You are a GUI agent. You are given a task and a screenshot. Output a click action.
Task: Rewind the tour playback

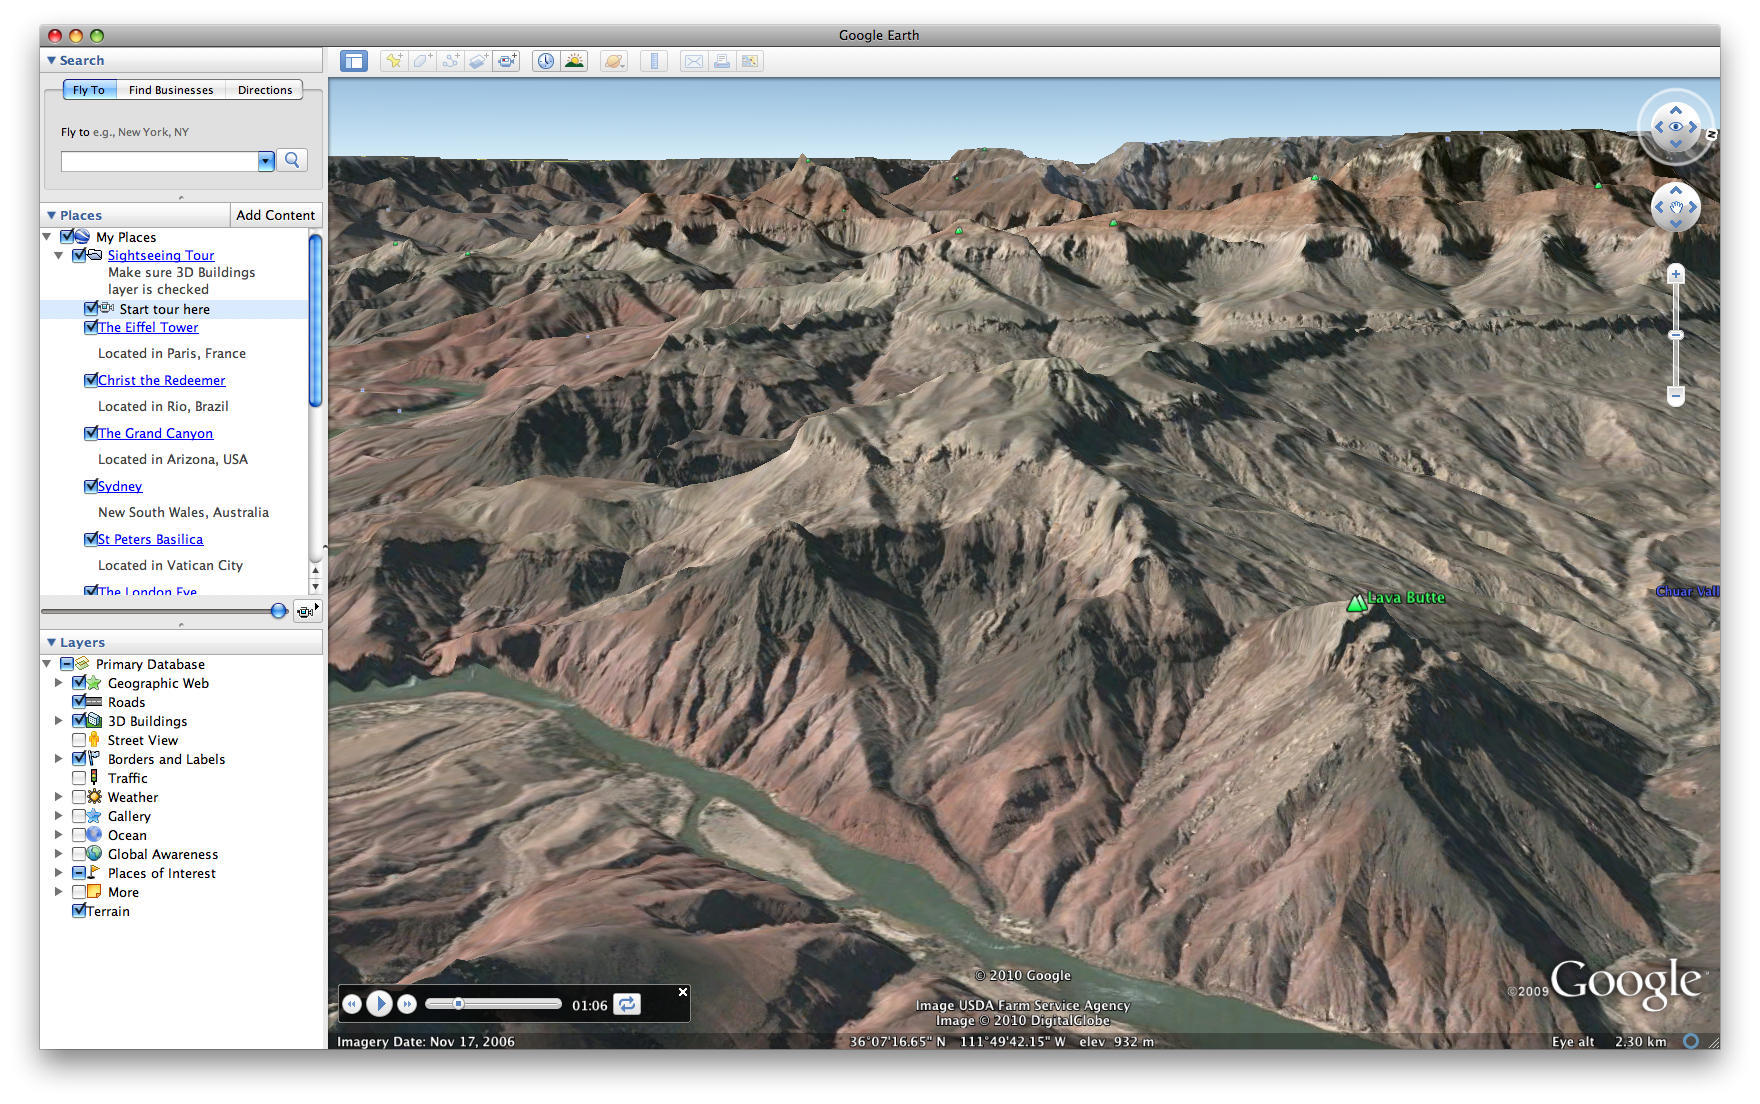352,1004
